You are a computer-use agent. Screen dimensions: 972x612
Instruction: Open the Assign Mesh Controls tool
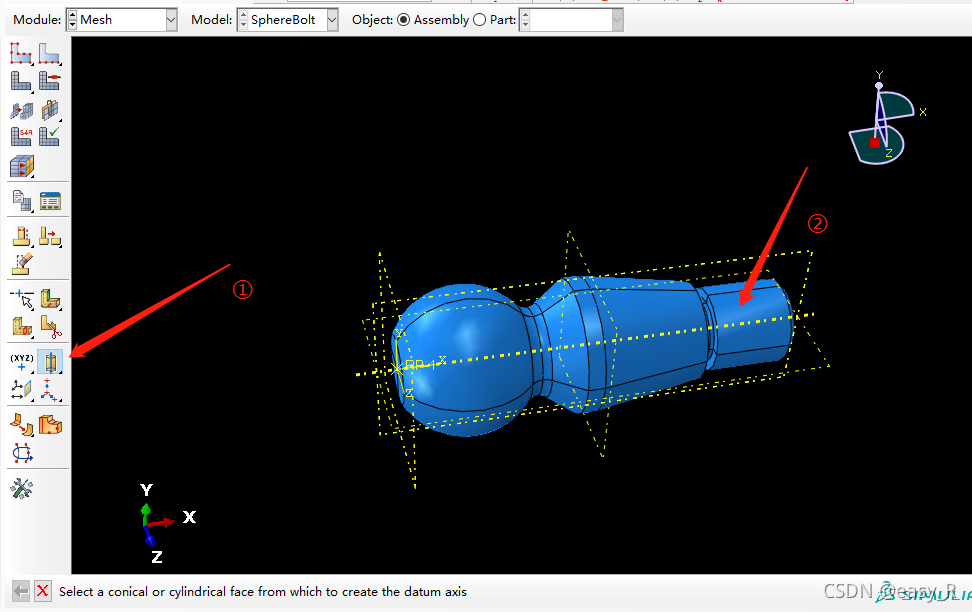click(x=21, y=110)
